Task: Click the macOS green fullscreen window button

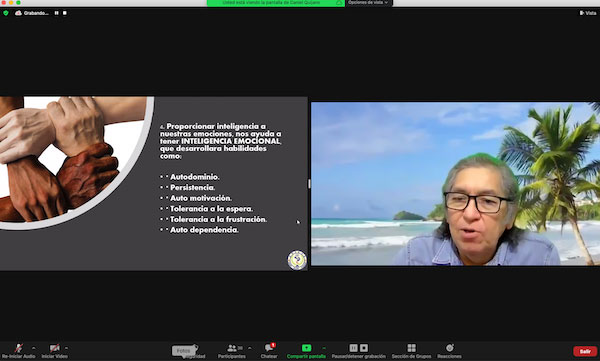Action: pyautogui.click(x=18, y=2)
